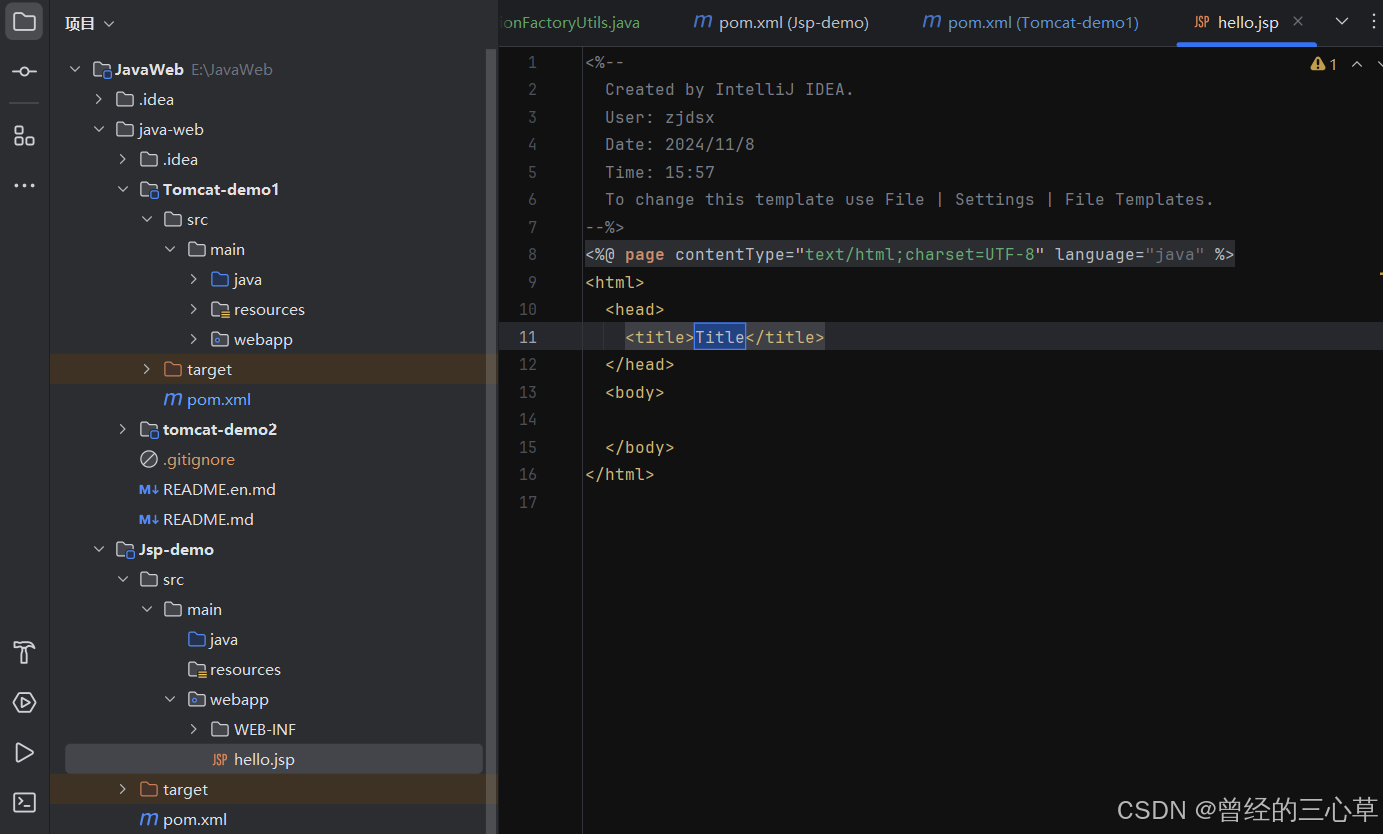The height and width of the screenshot is (834, 1383).
Task: Open the Services tool window icon
Action: (24, 703)
